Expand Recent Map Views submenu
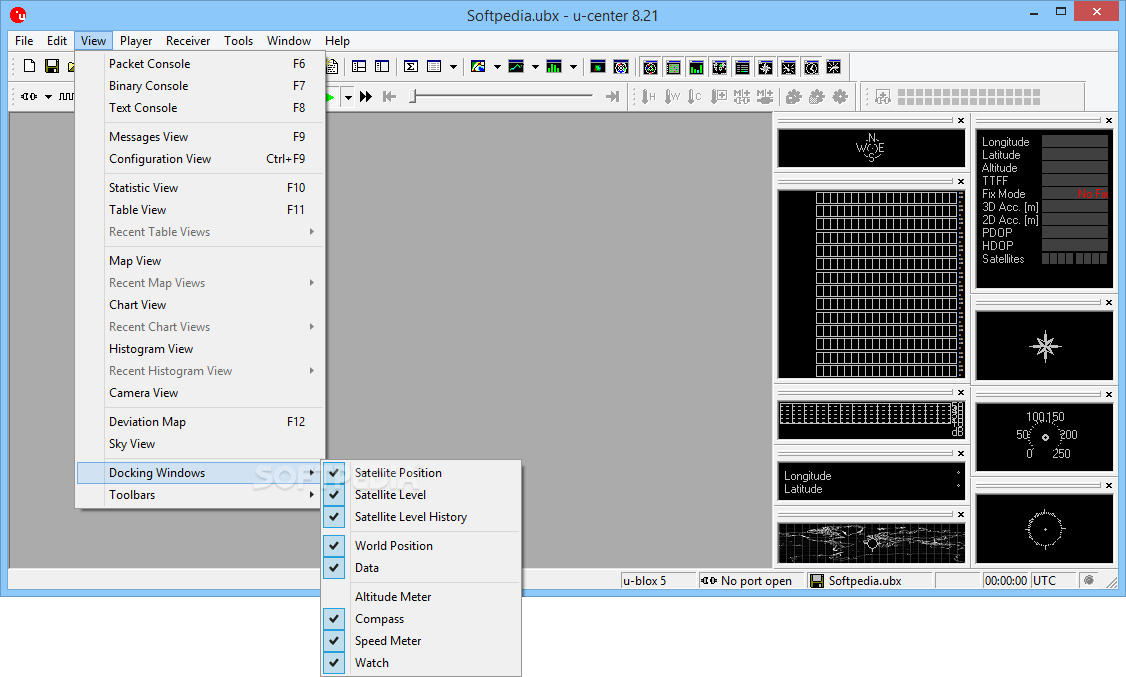This screenshot has width=1126, height=677. (199, 283)
